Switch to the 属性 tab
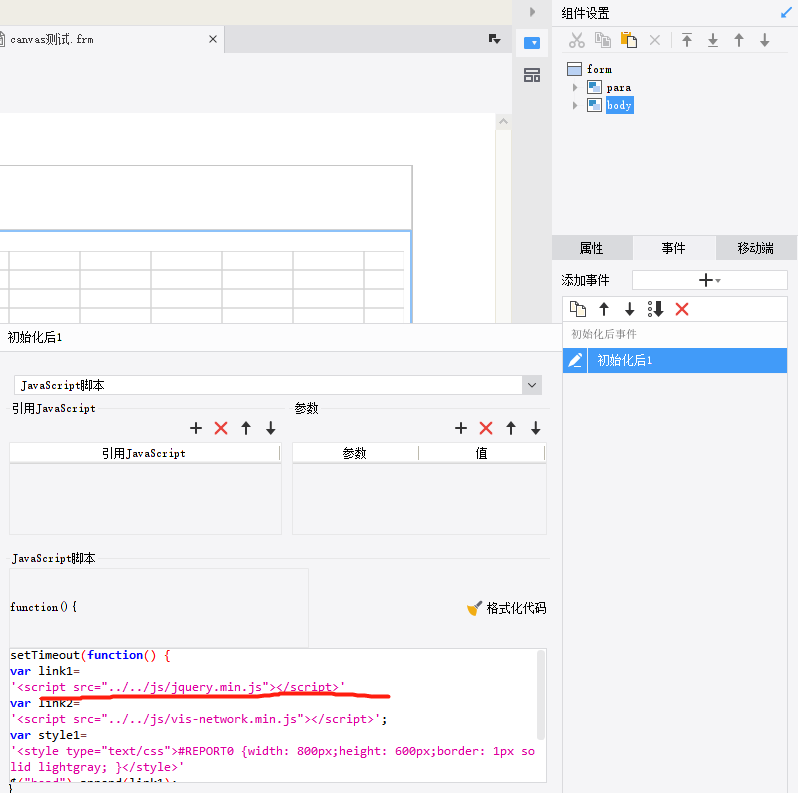The image size is (798, 793). point(592,248)
